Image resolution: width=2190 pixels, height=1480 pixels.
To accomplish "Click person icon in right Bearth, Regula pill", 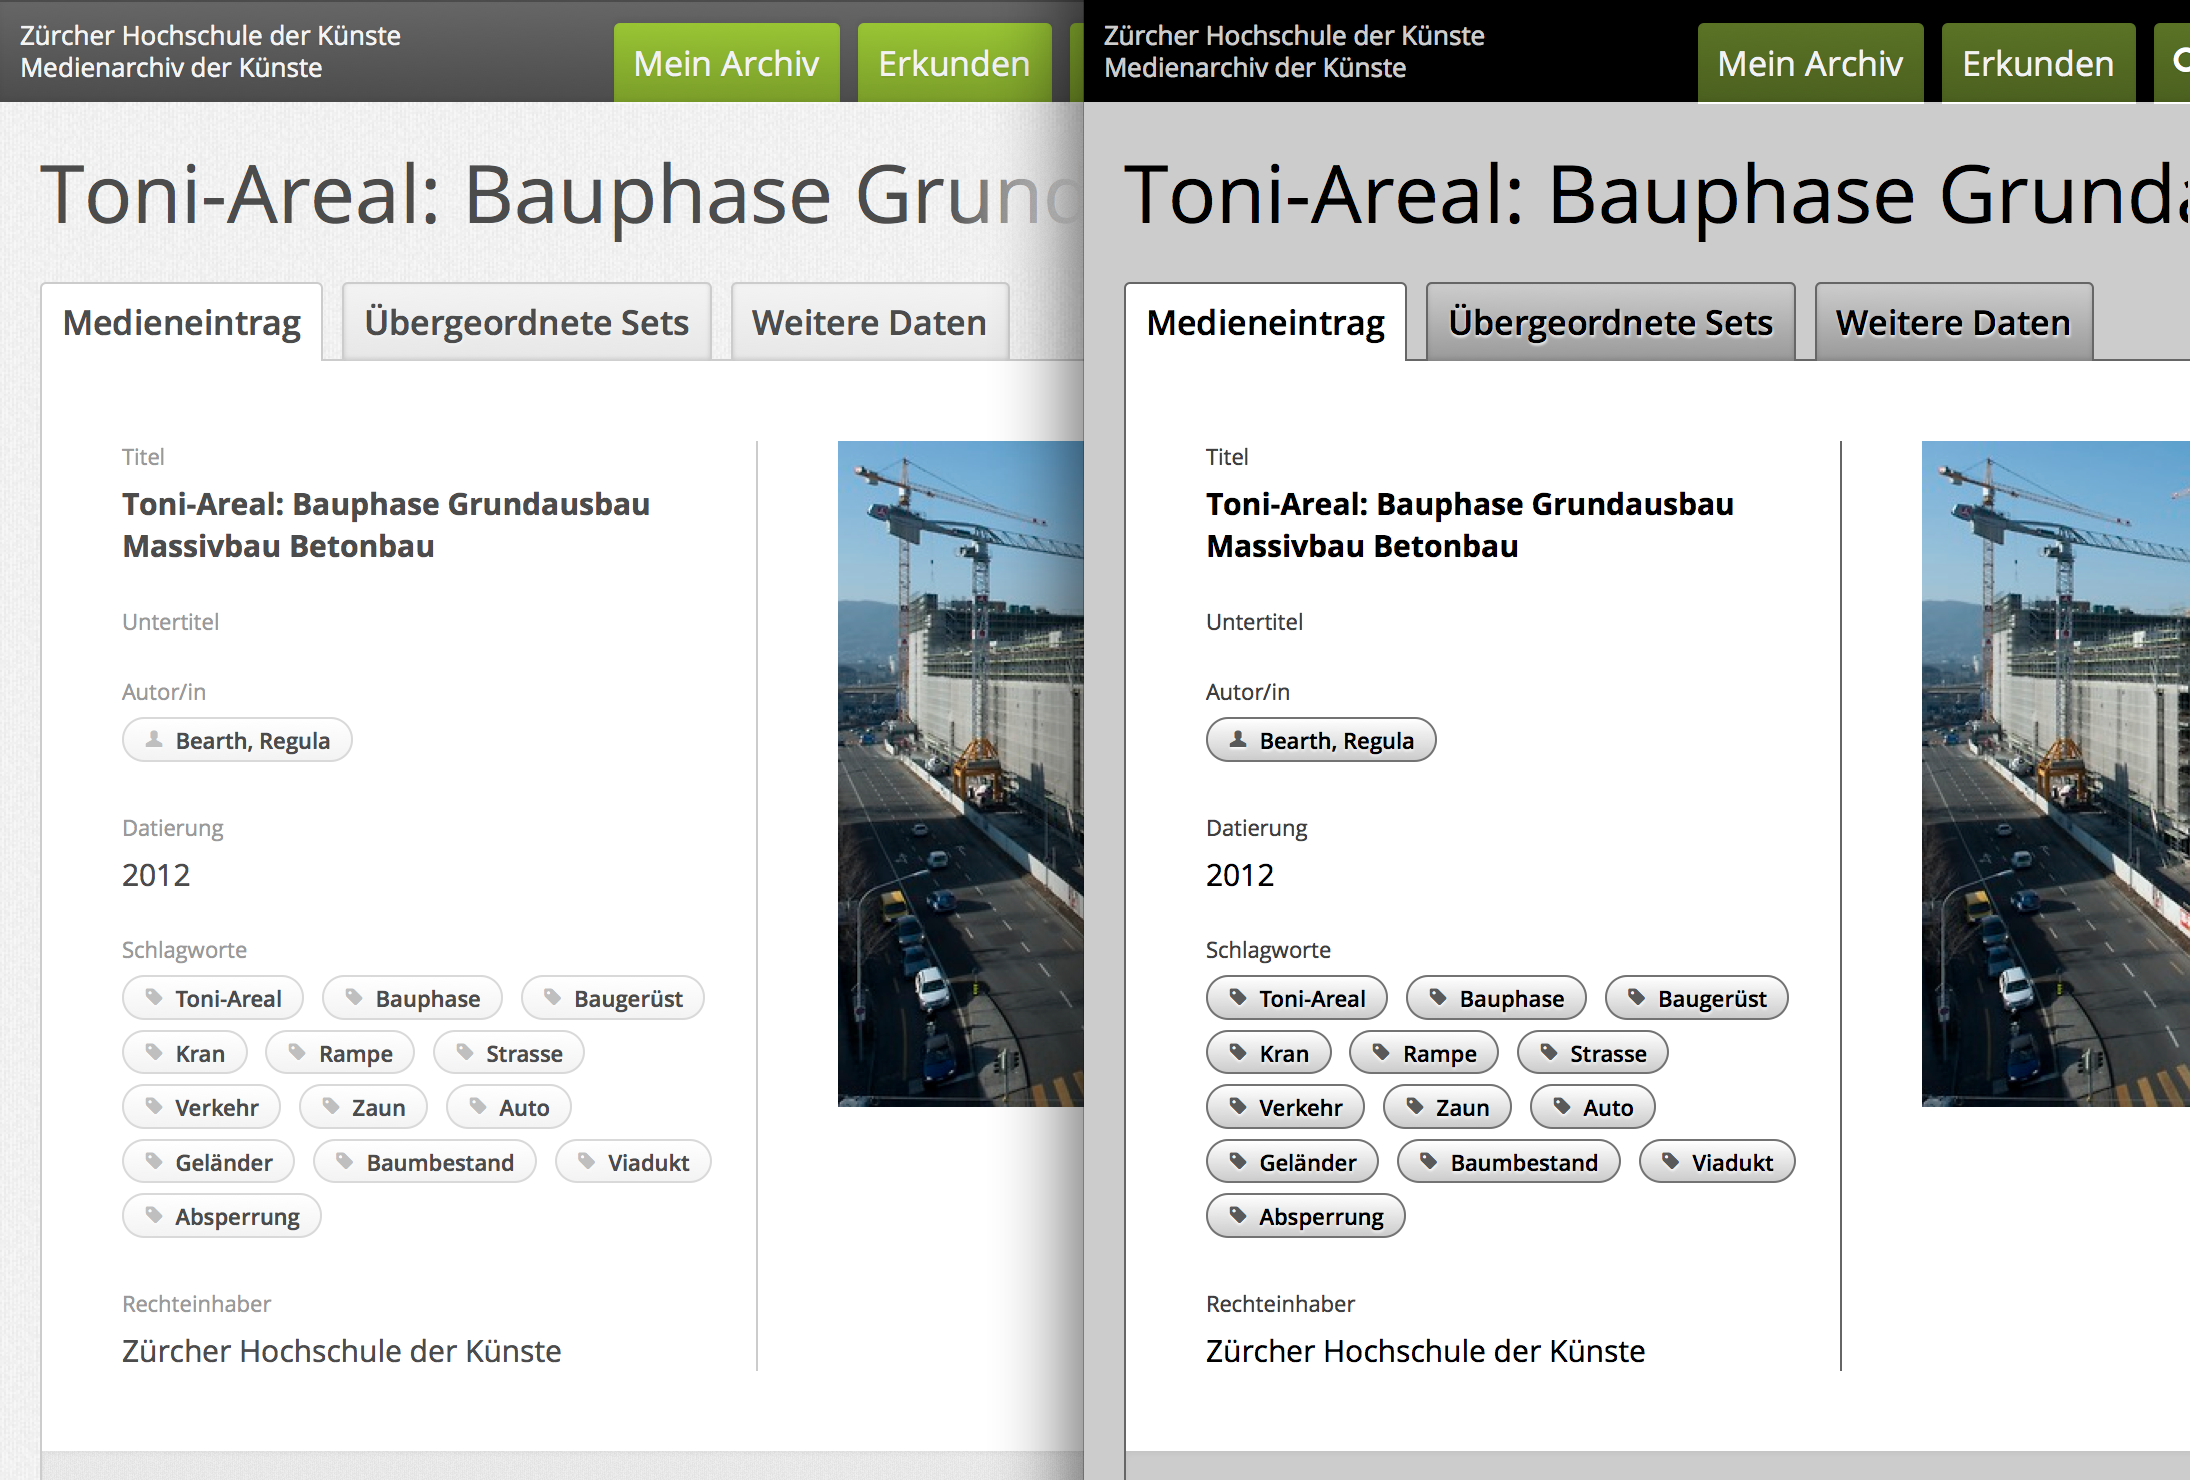I will click(1238, 739).
